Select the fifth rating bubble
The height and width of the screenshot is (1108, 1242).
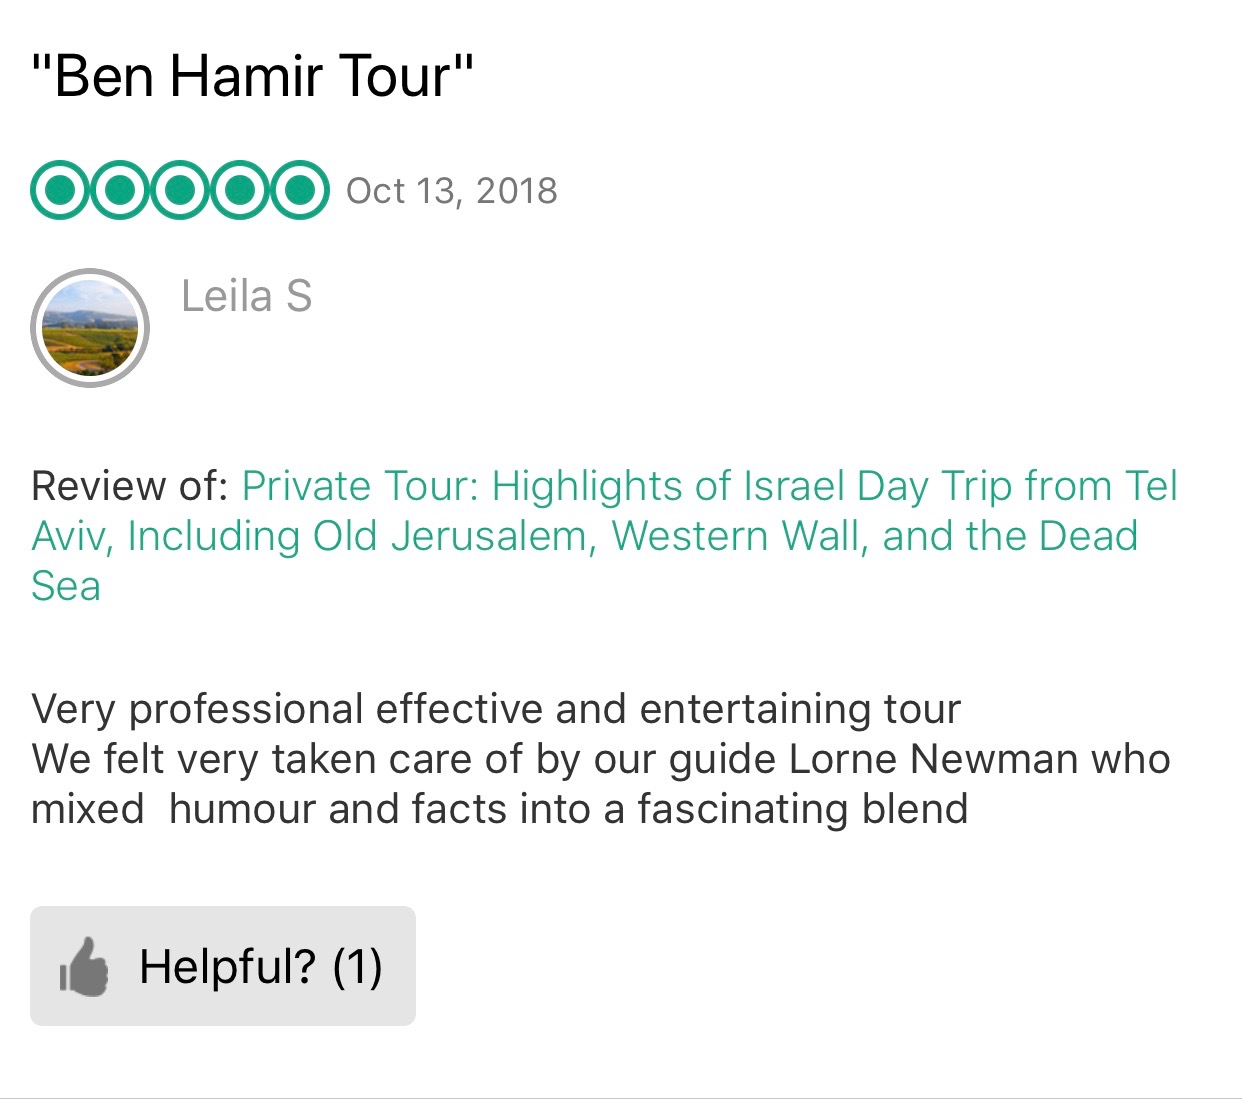point(299,190)
